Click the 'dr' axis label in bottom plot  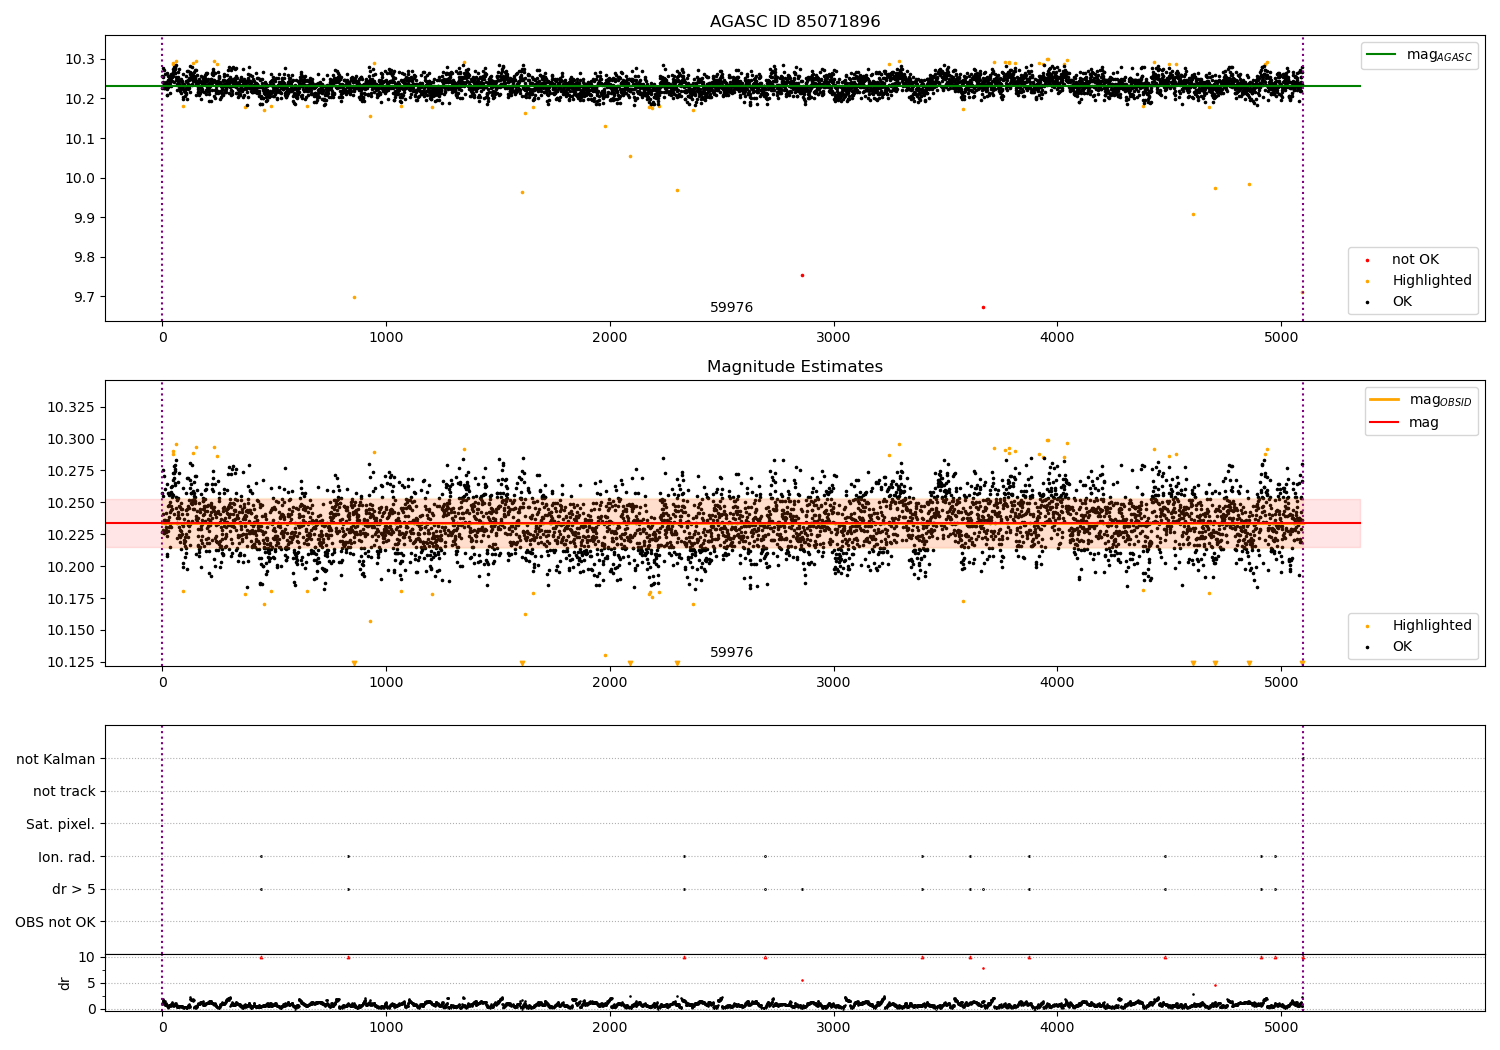coord(65,983)
